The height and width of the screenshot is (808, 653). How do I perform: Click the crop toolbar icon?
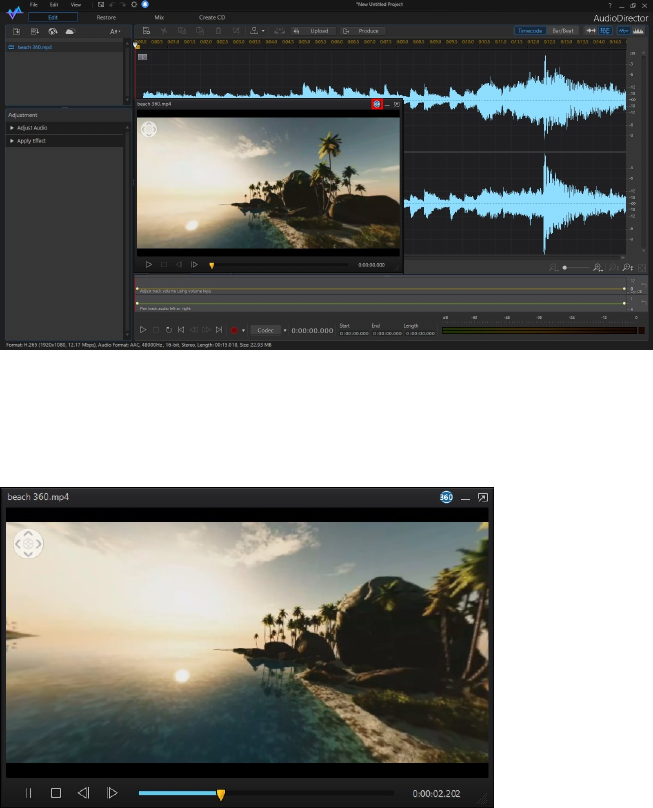click(x=236, y=31)
